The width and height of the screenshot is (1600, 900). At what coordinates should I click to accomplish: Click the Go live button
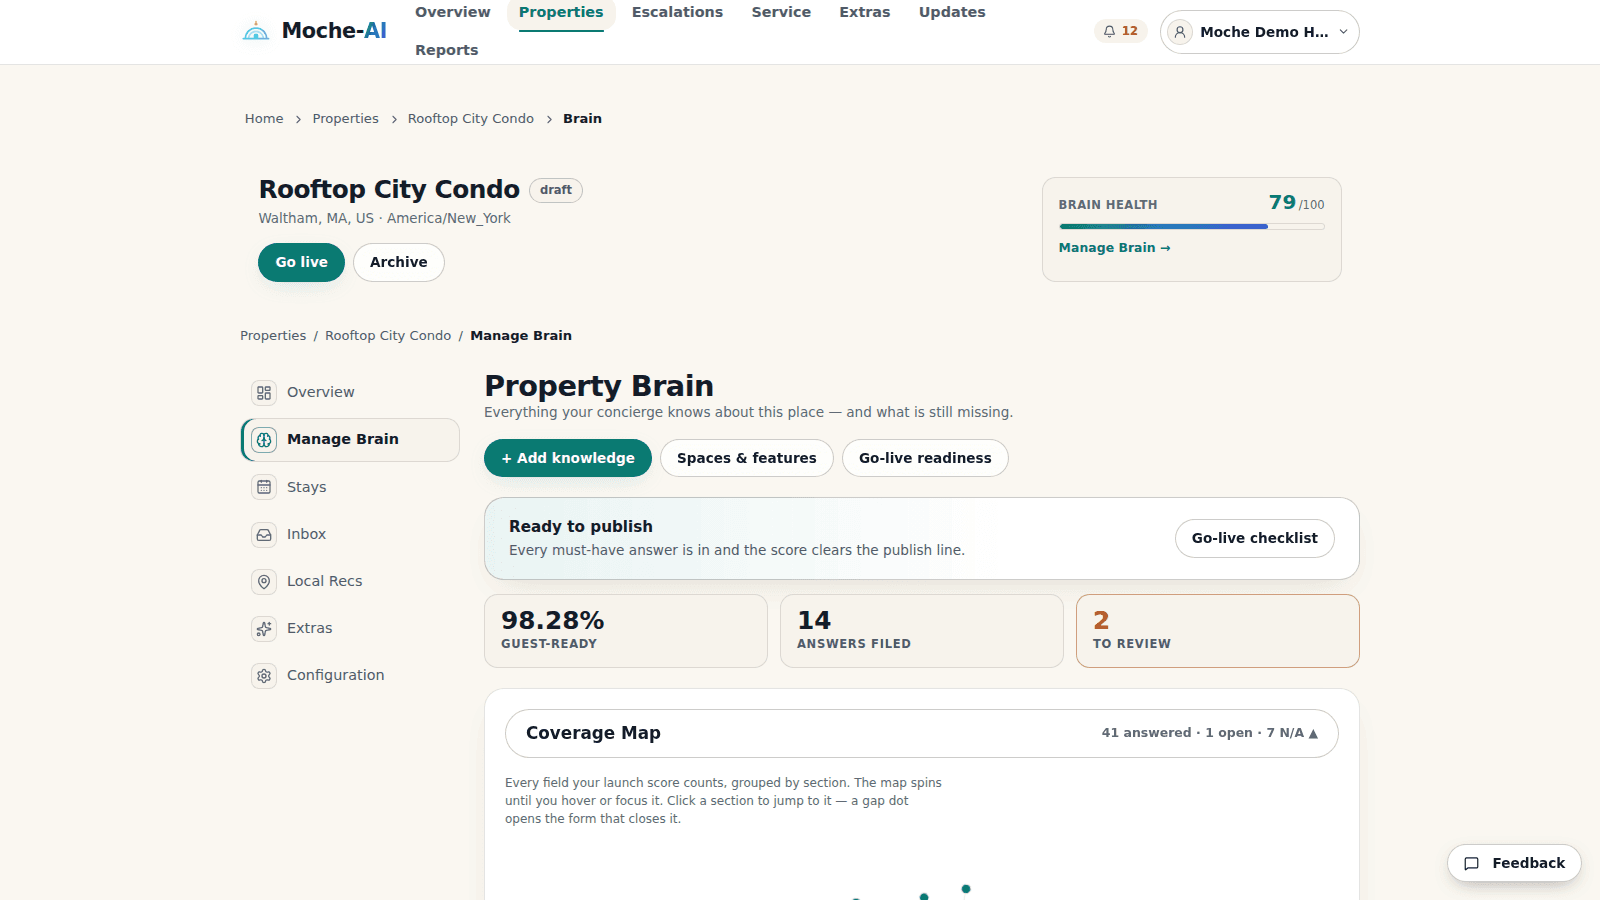tap(301, 262)
